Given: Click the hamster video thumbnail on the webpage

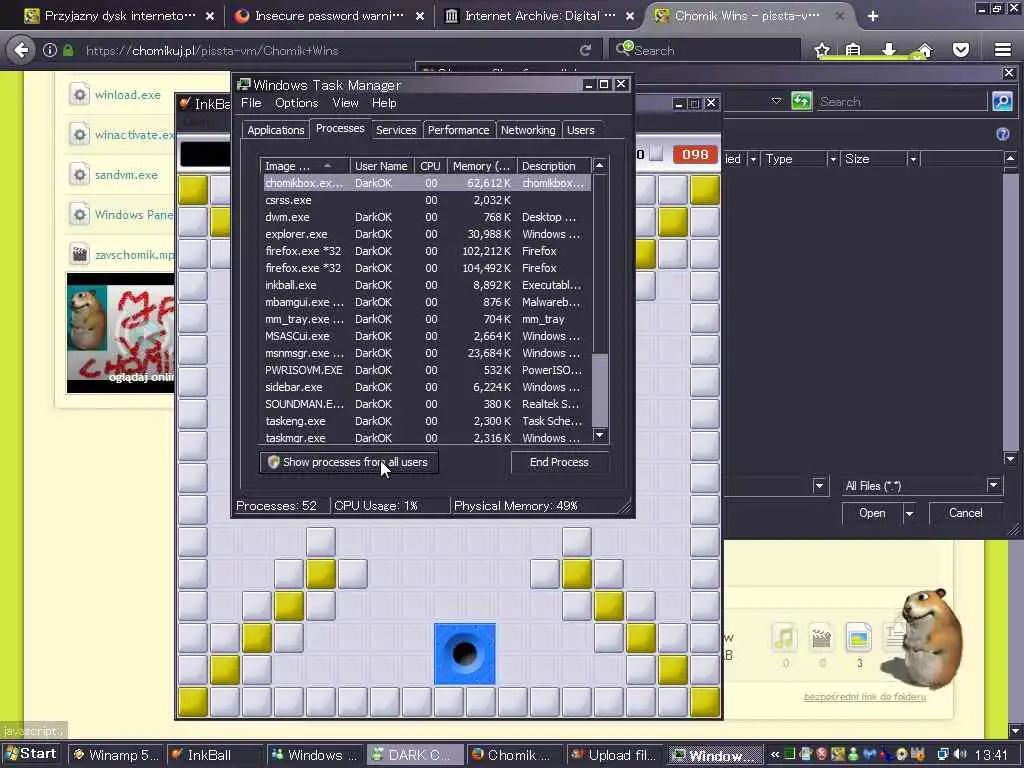Looking at the screenshot, I should [120, 333].
